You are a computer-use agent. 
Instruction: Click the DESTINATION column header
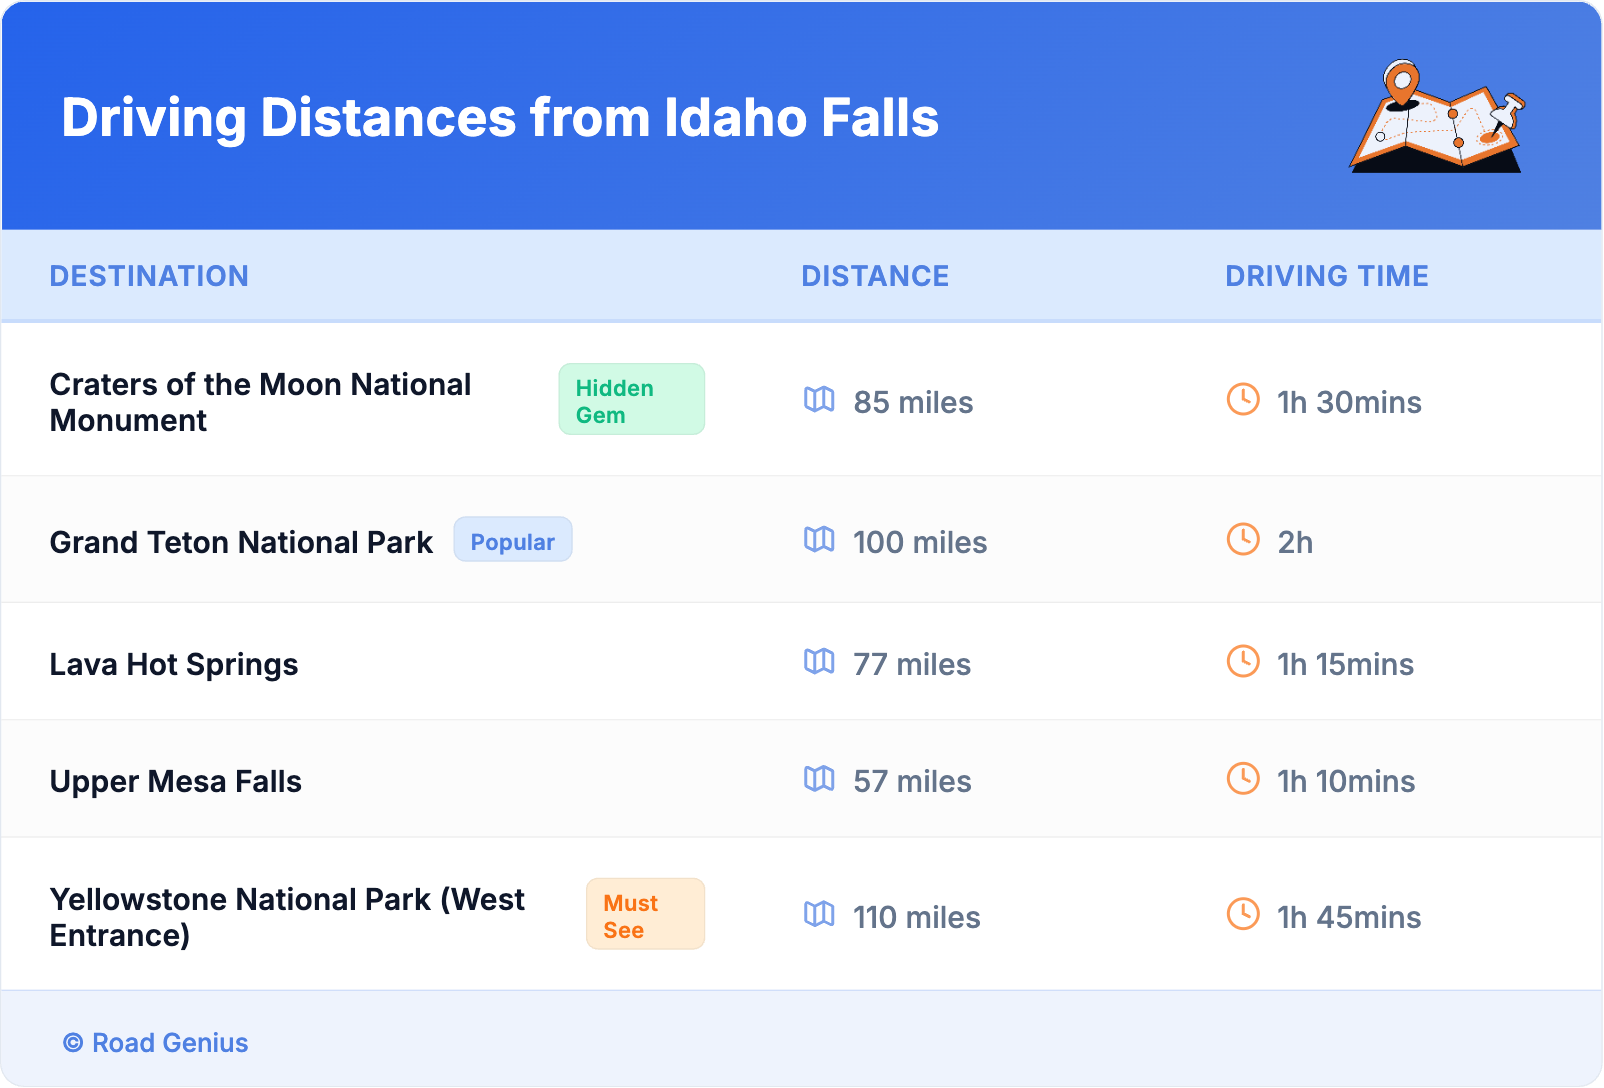(x=149, y=276)
